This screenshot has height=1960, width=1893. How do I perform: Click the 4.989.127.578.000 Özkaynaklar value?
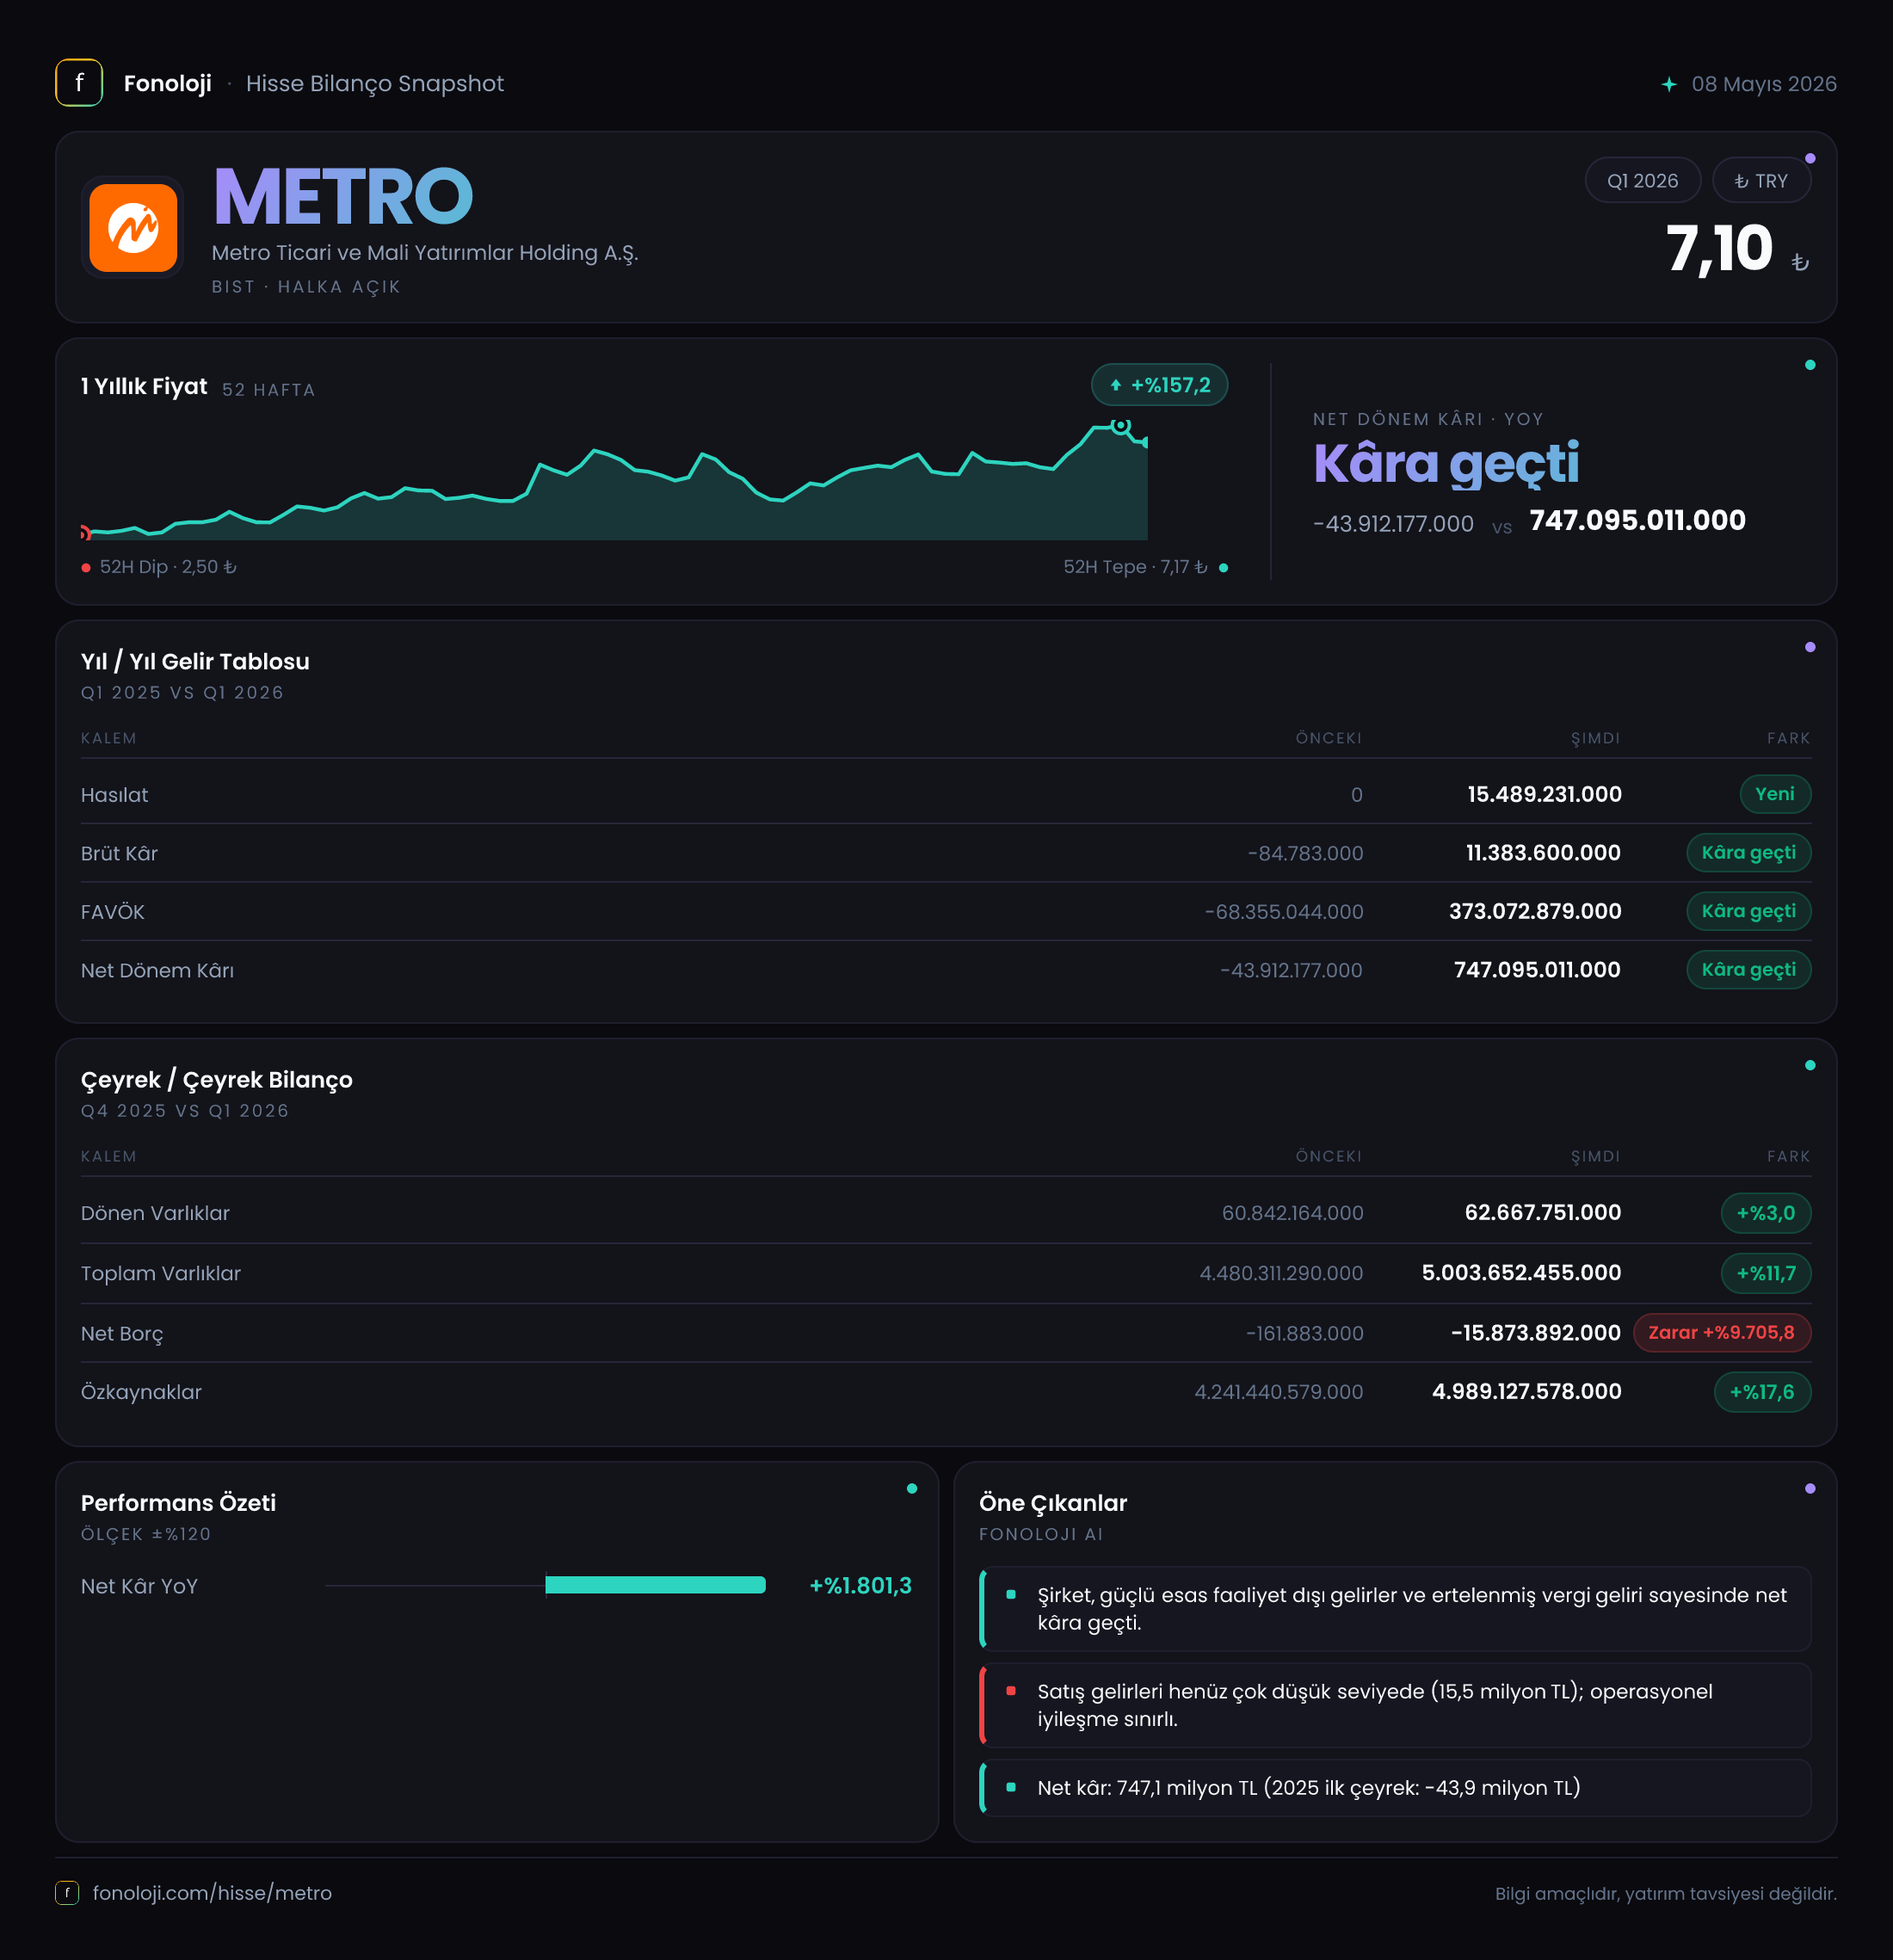(x=1526, y=1391)
